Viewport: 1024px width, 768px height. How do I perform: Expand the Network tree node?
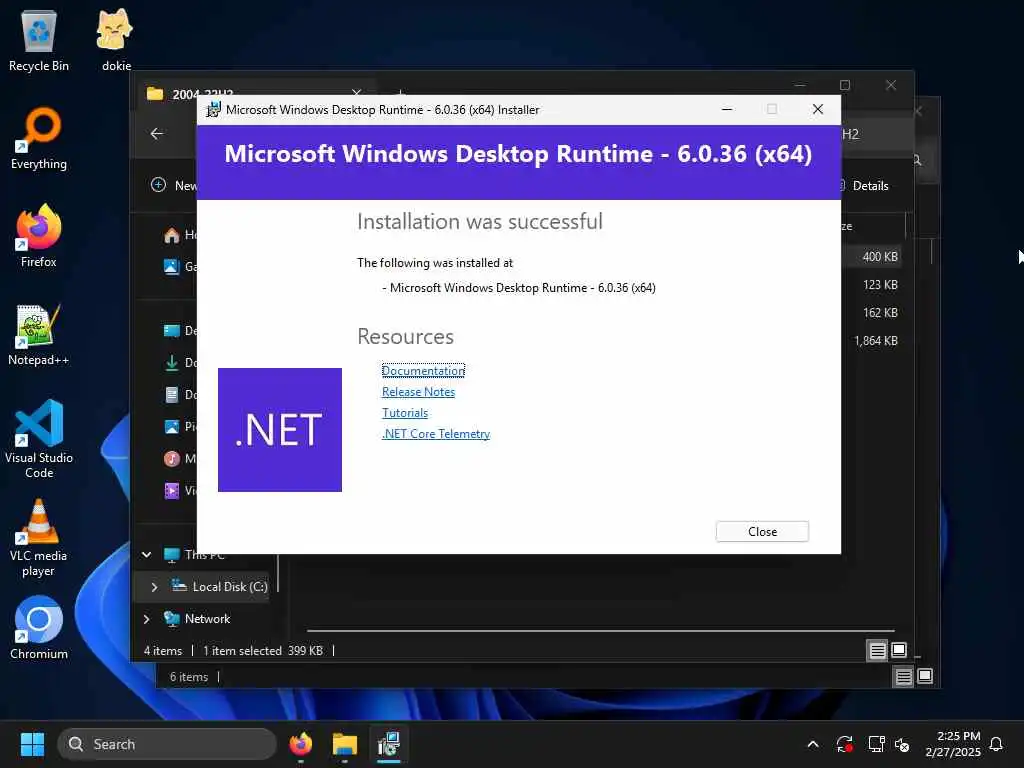point(146,619)
